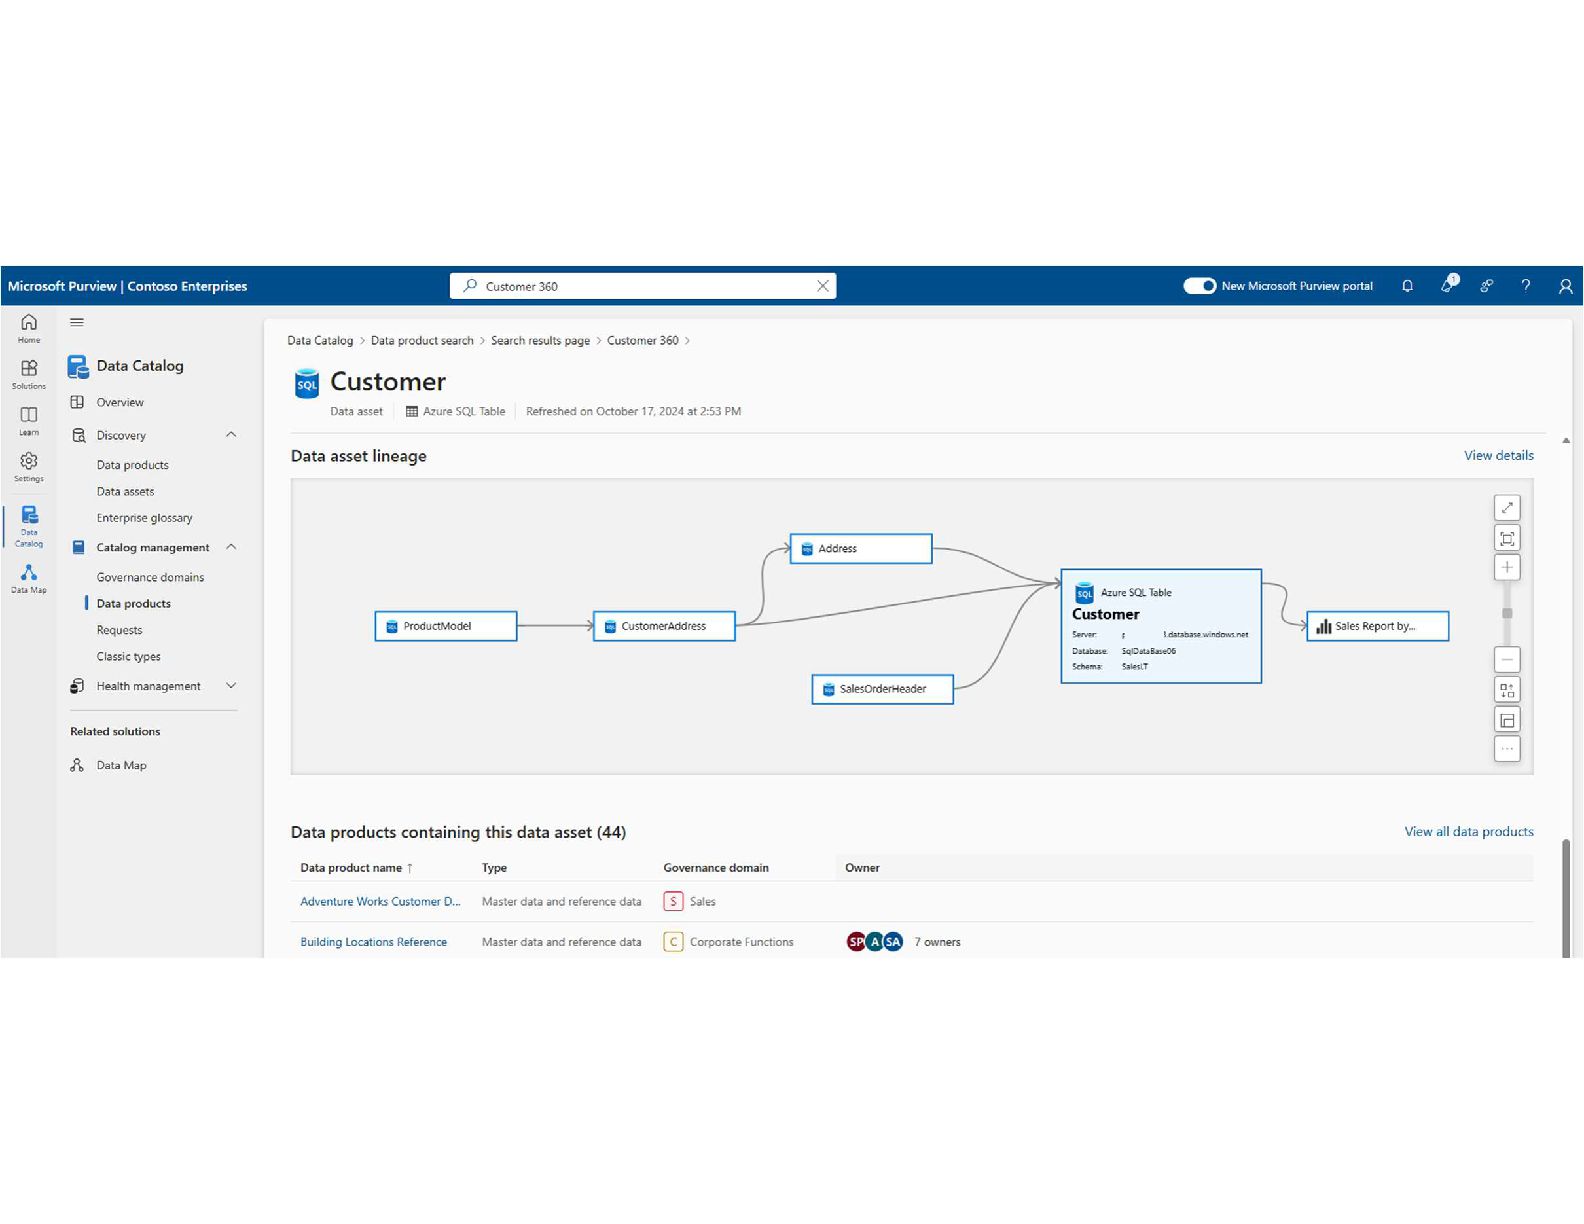1584x1224 pixels.
Task: Expand the Health management section
Action: (231, 686)
